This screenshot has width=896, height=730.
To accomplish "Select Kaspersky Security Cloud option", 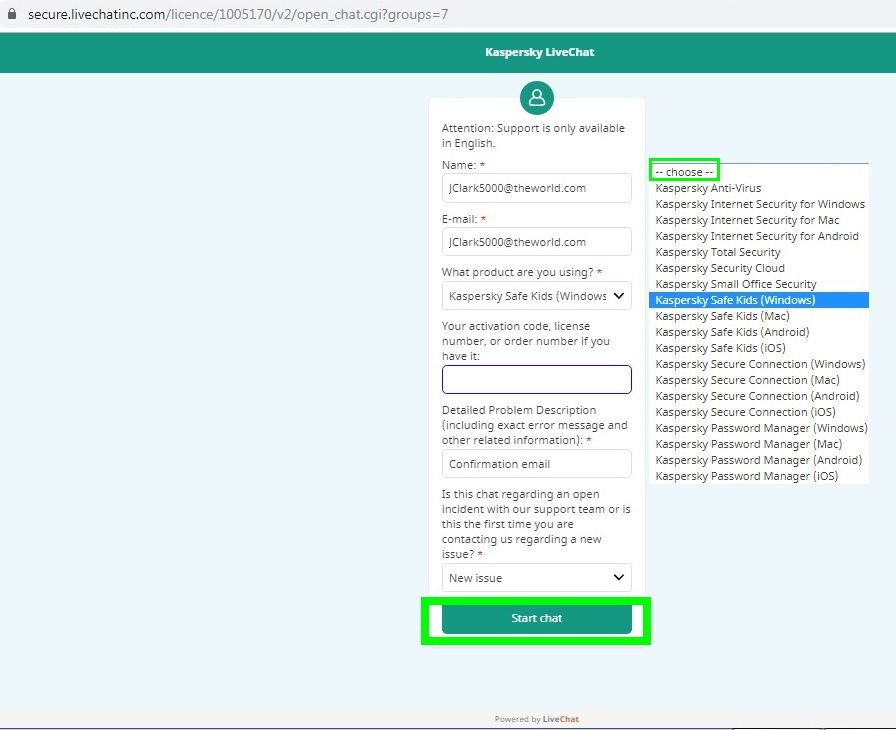I will coord(759,268).
